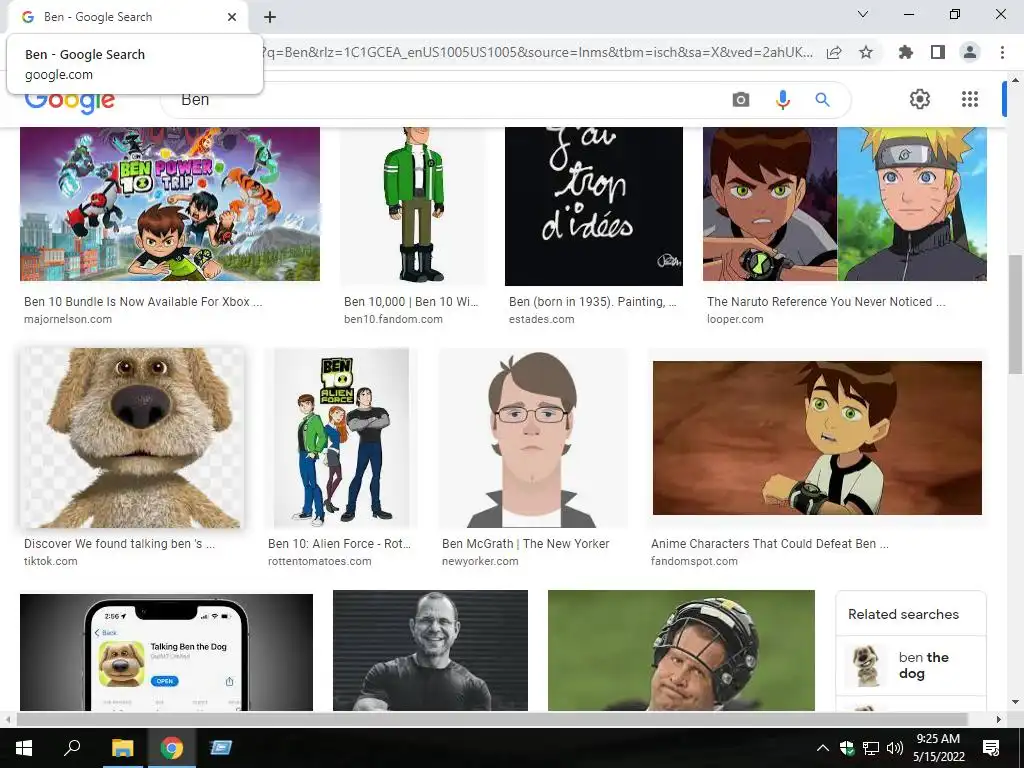Visit the looper.com source
Screen dimensions: 1024x768
[735, 319]
